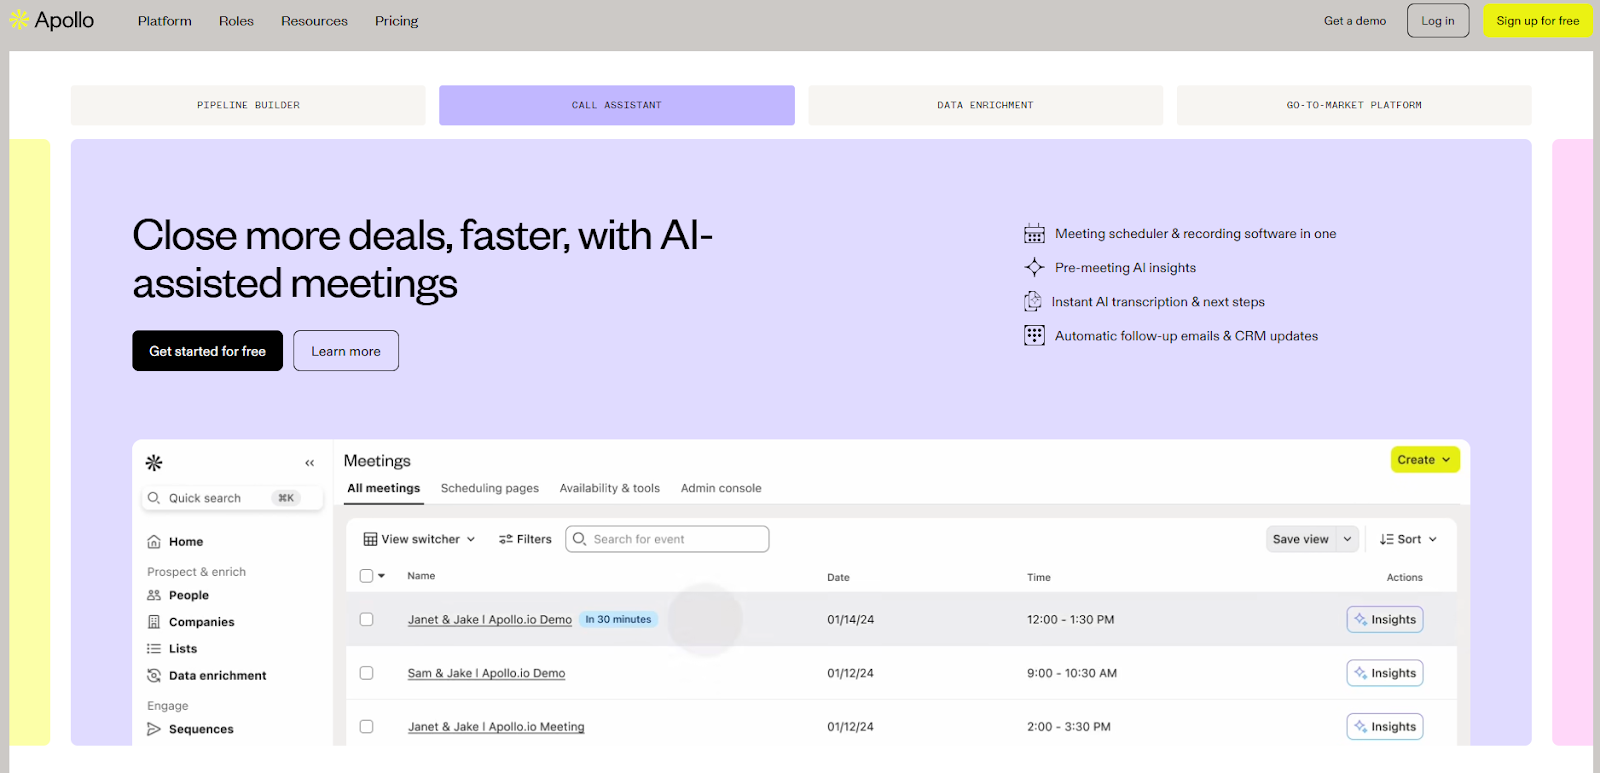Select checkbox for Janet & Jake Demo row
The height and width of the screenshot is (773, 1600).
367,620
